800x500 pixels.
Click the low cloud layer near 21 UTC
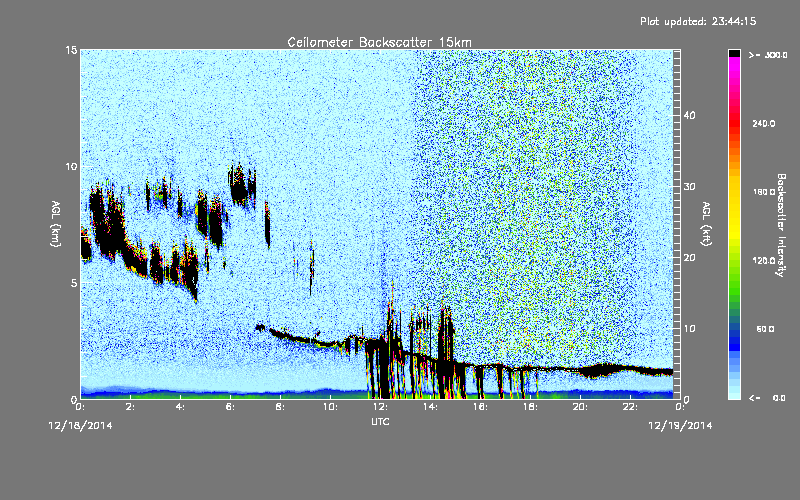point(605,370)
